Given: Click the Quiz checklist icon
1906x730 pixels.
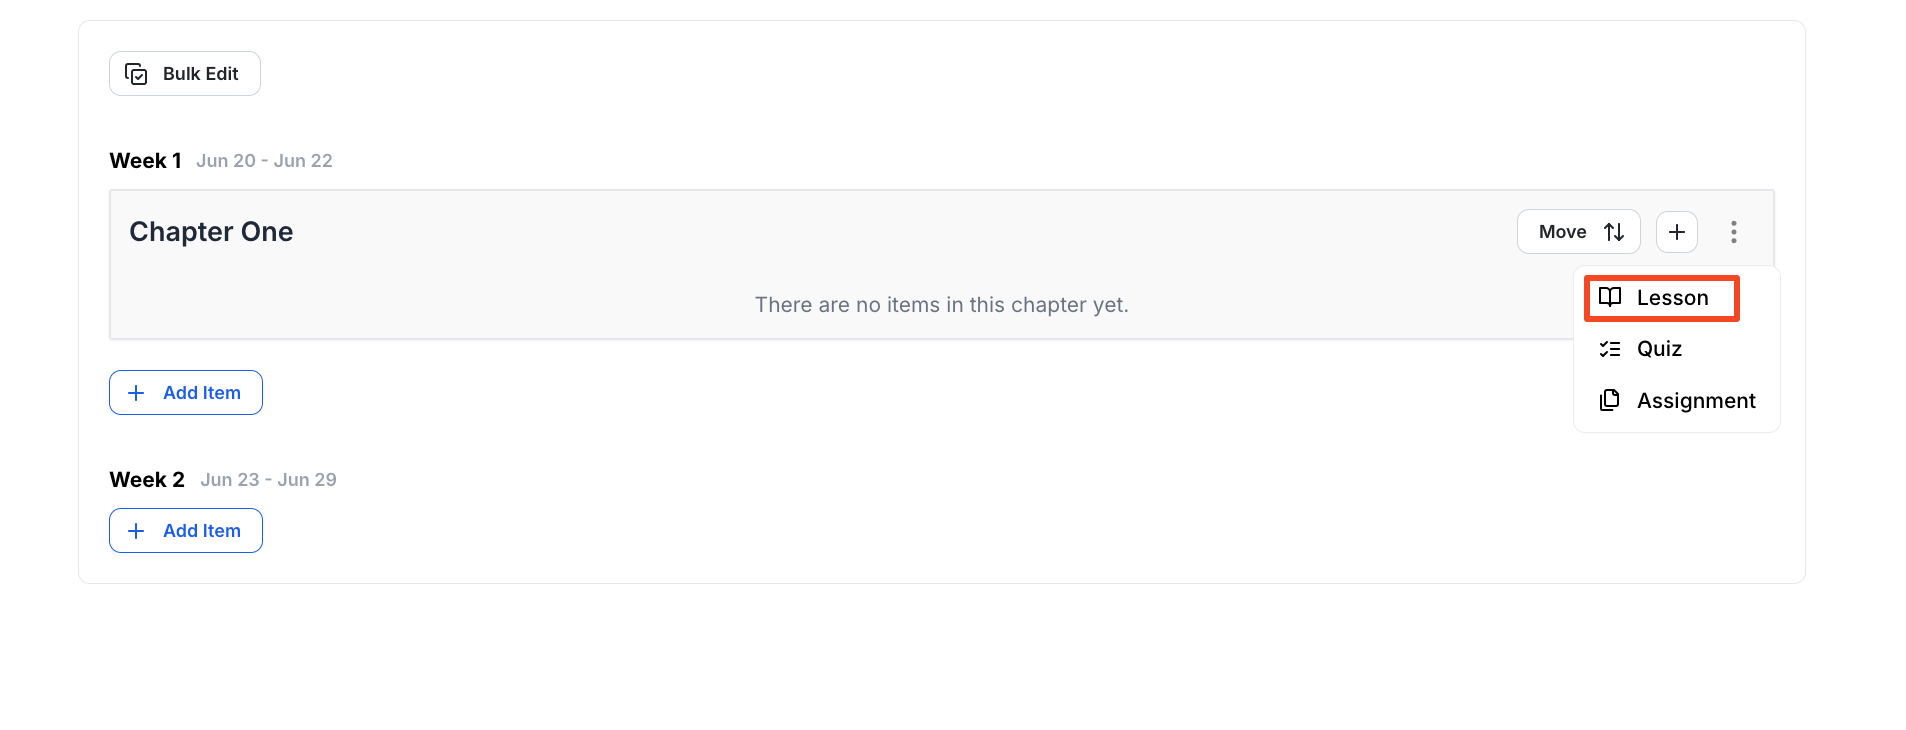Looking at the screenshot, I should (1609, 349).
